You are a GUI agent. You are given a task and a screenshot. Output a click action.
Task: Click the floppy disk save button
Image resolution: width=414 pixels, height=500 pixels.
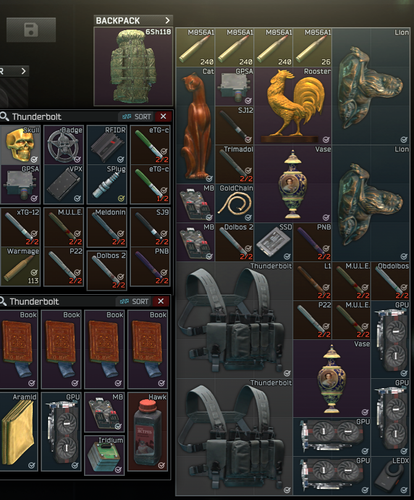[x=31, y=30]
